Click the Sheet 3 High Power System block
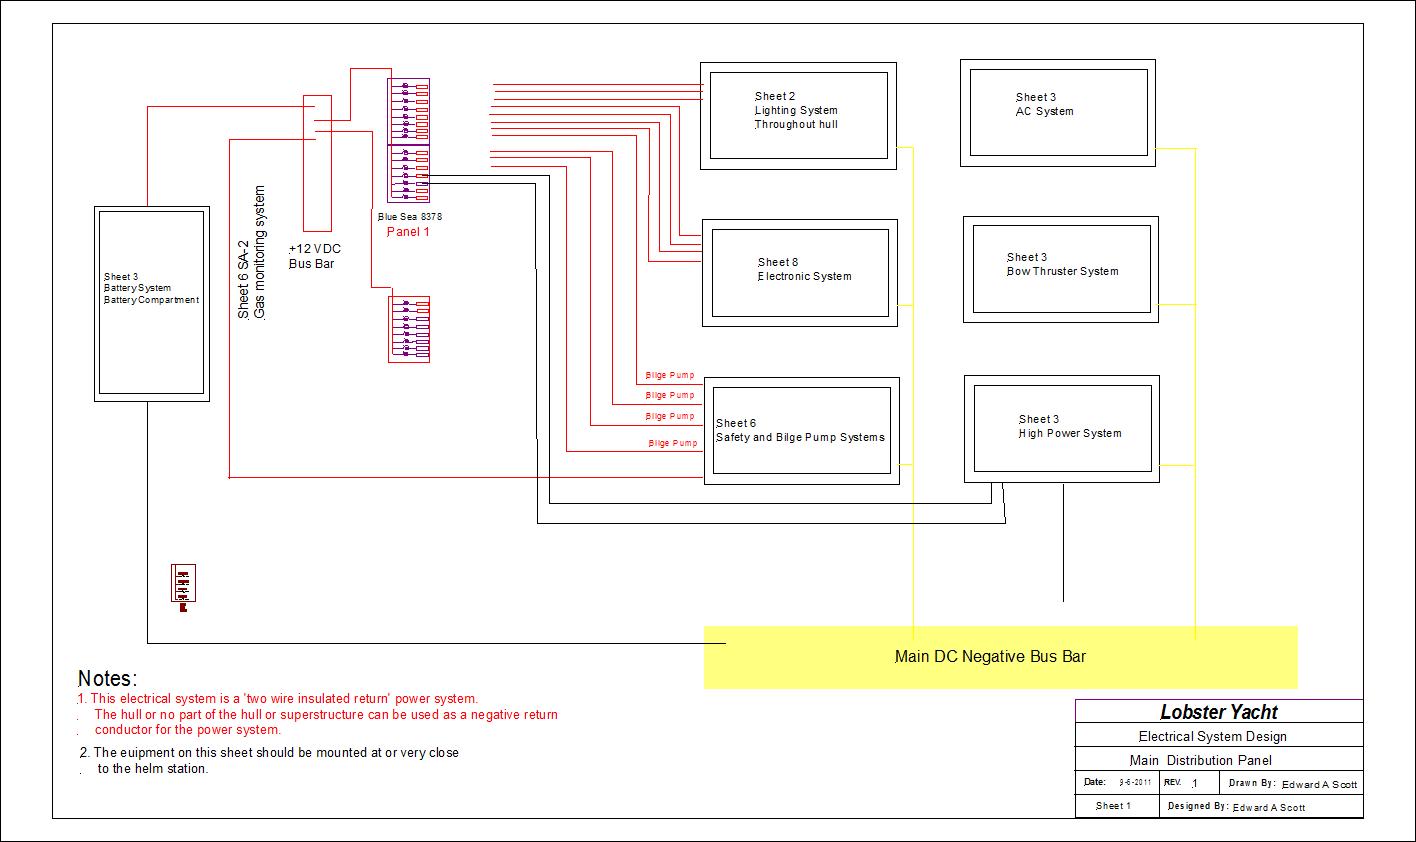 pyautogui.click(x=1061, y=428)
